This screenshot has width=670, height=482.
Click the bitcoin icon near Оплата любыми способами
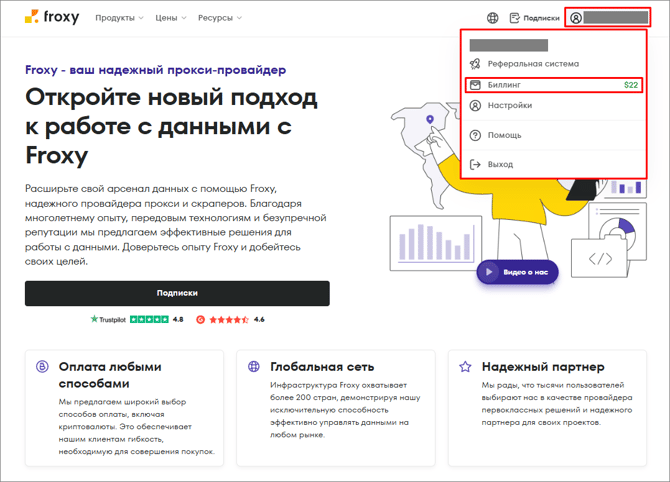click(x=42, y=367)
